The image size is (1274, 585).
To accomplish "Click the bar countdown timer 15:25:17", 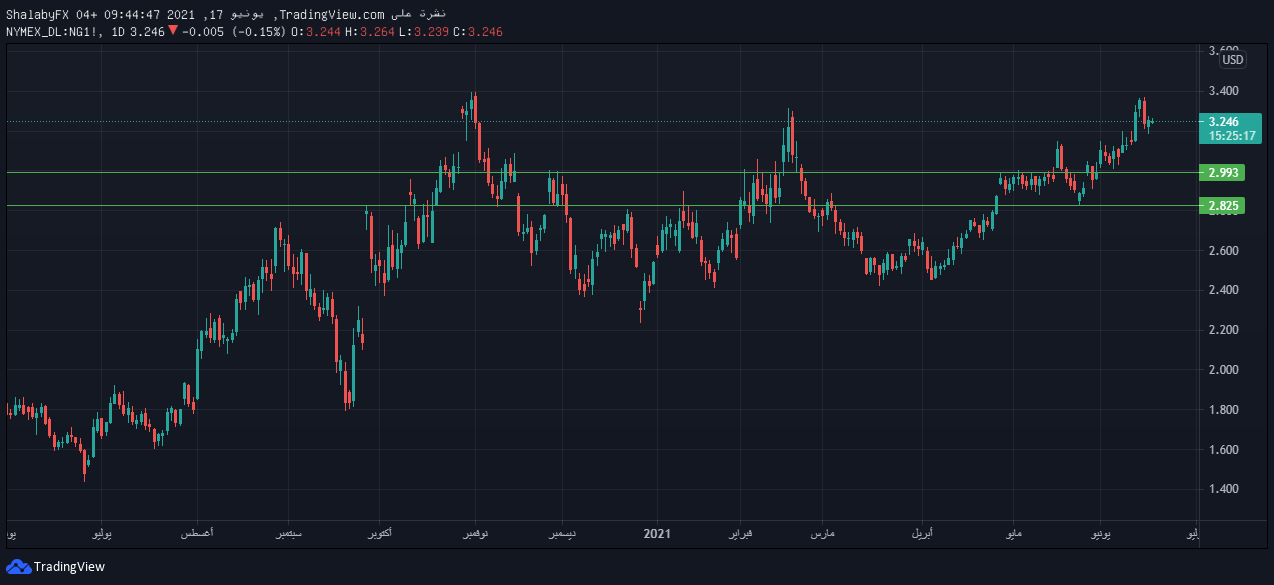I will (1231, 135).
